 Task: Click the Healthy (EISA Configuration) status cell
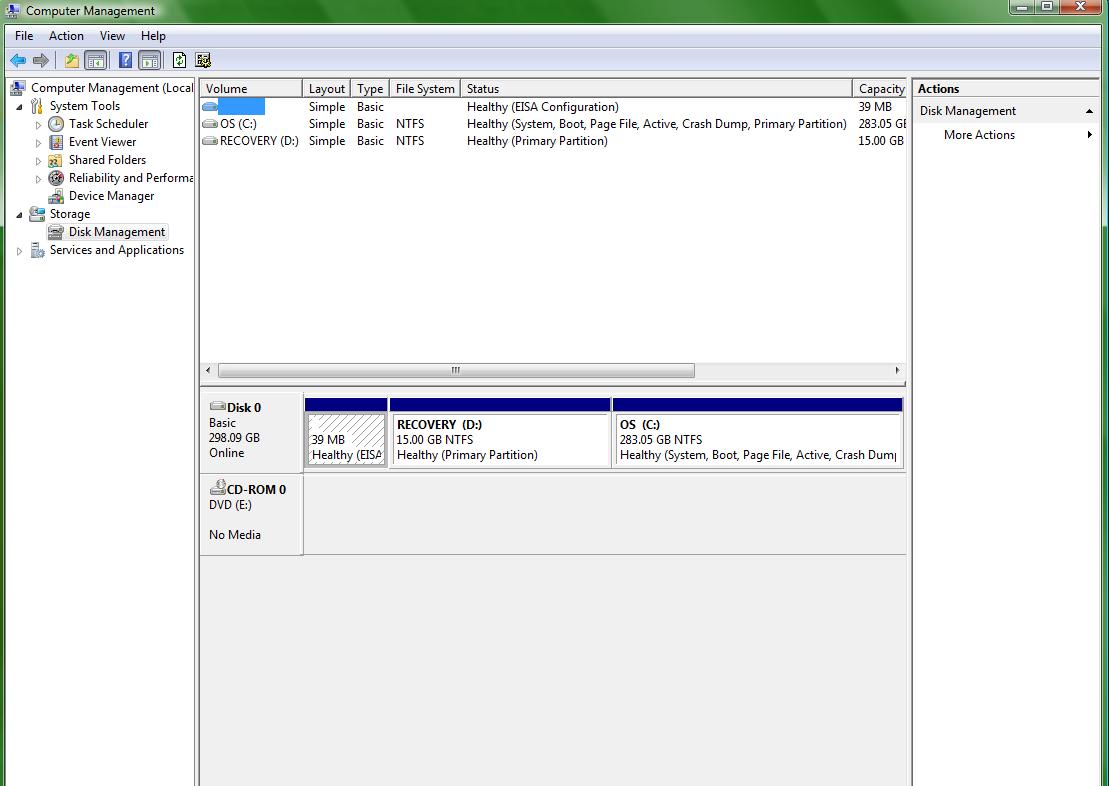[x=542, y=107]
